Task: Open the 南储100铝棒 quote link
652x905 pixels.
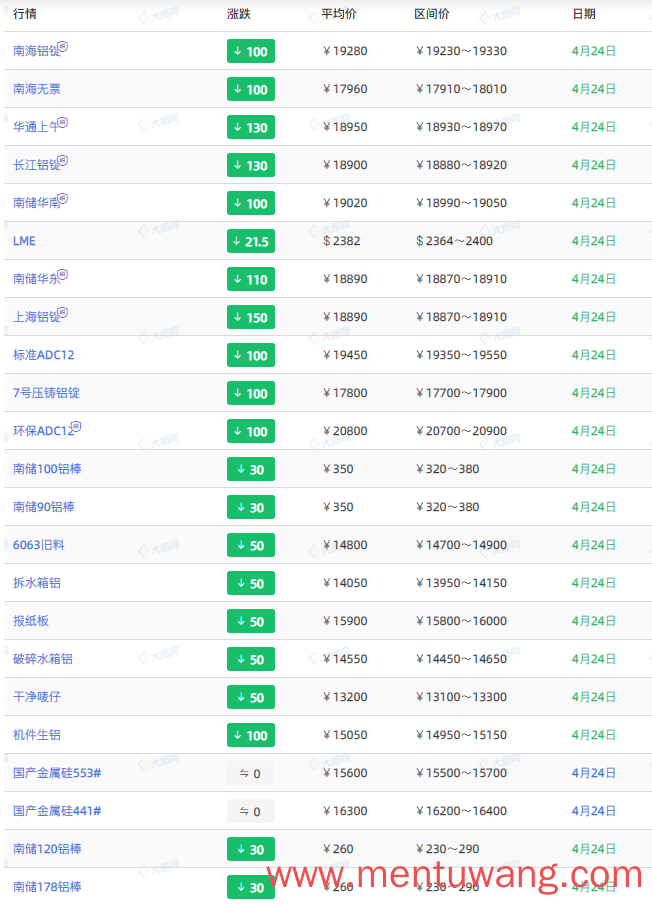Action: (47, 469)
